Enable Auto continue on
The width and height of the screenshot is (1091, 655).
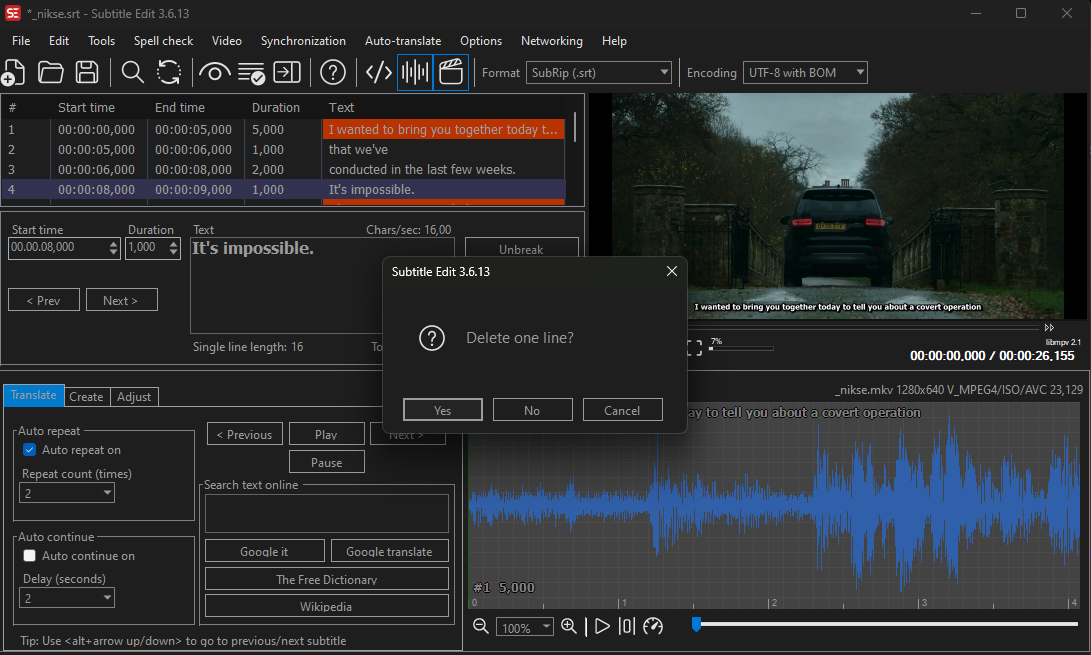tap(29, 555)
